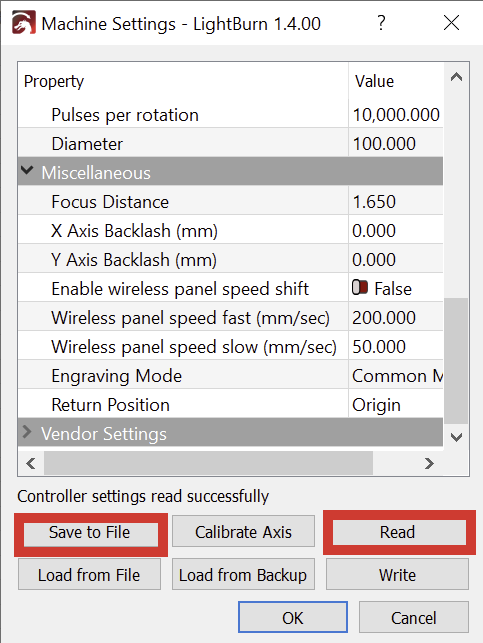
Task: Open the Engraving Mode value dropdown
Action: (x=396, y=376)
